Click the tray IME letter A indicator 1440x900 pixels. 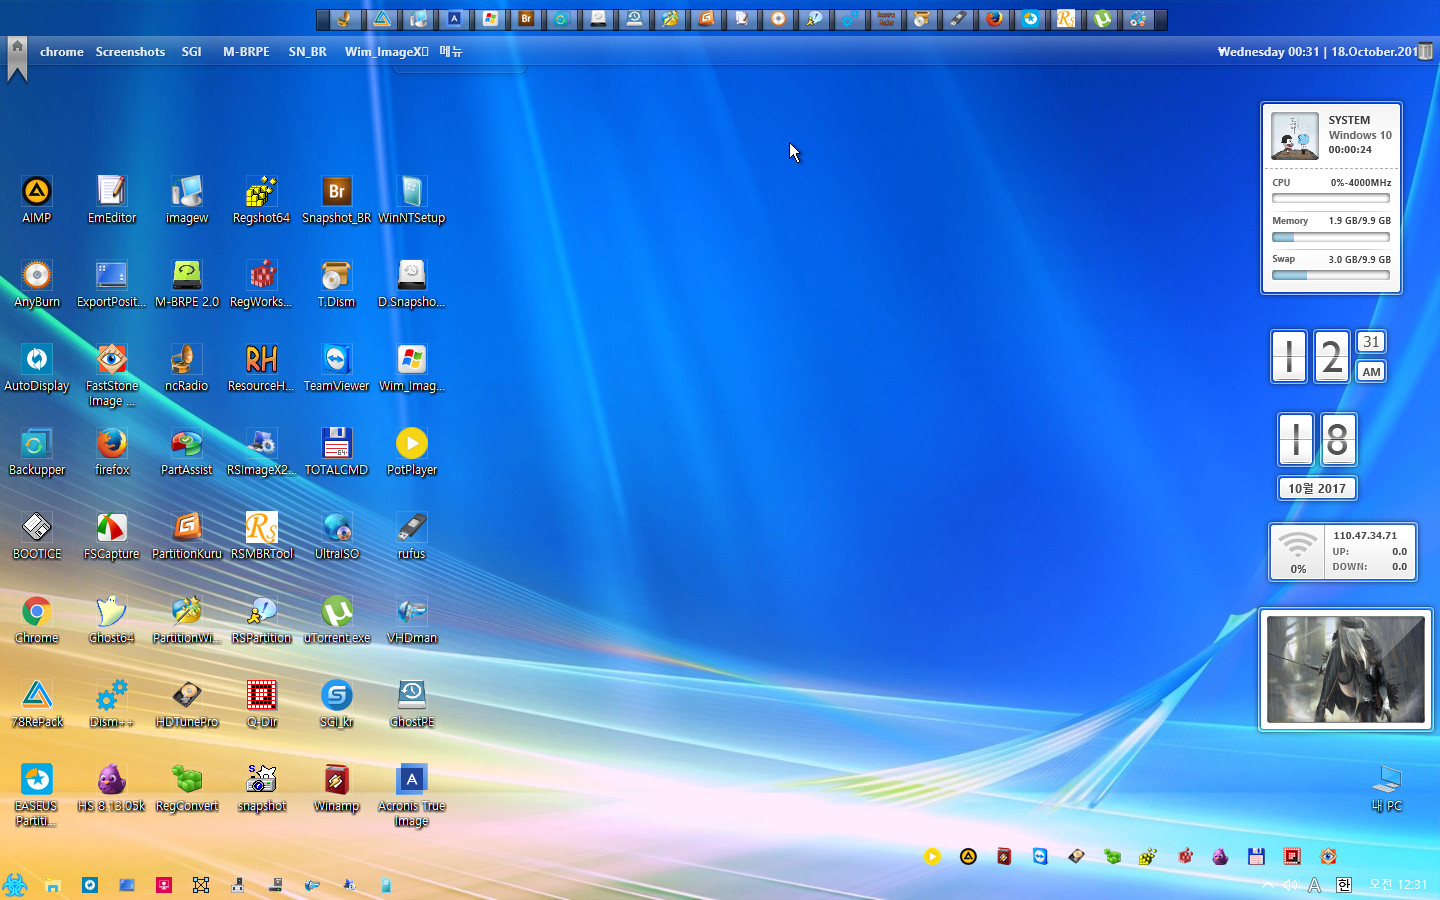tap(1315, 885)
